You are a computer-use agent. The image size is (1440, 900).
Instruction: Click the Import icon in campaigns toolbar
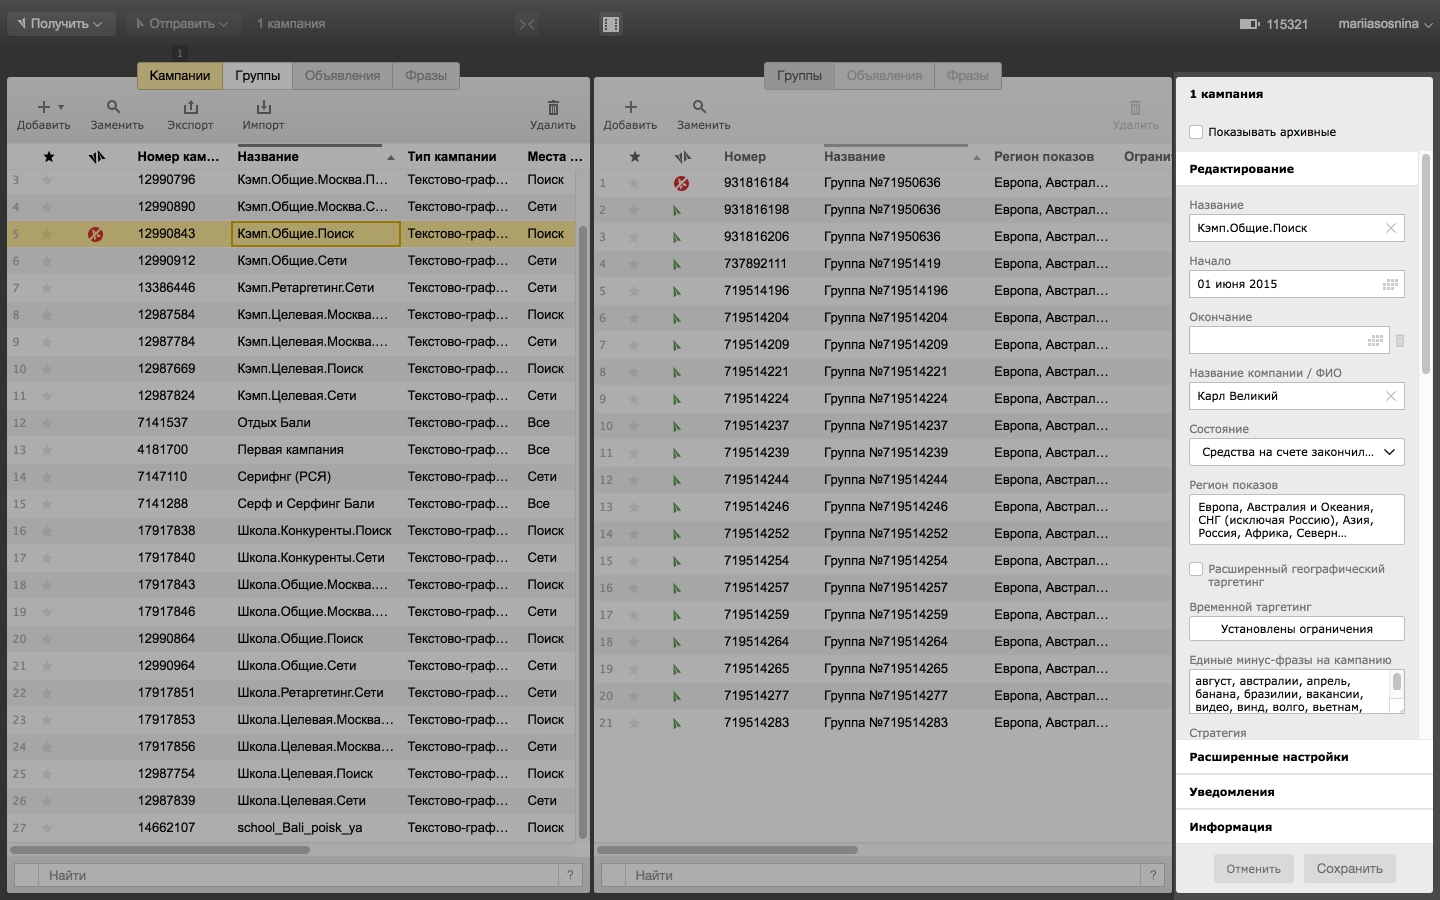[x=263, y=107]
